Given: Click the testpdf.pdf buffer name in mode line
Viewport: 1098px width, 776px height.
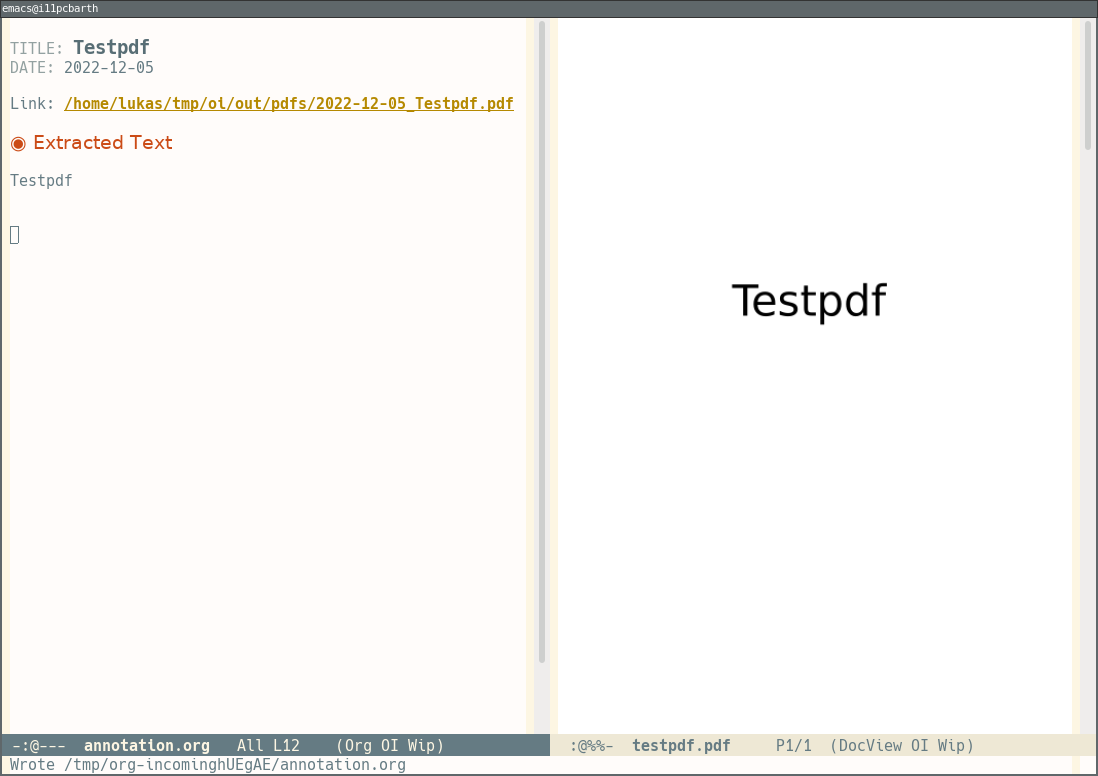Looking at the screenshot, I should 681,745.
